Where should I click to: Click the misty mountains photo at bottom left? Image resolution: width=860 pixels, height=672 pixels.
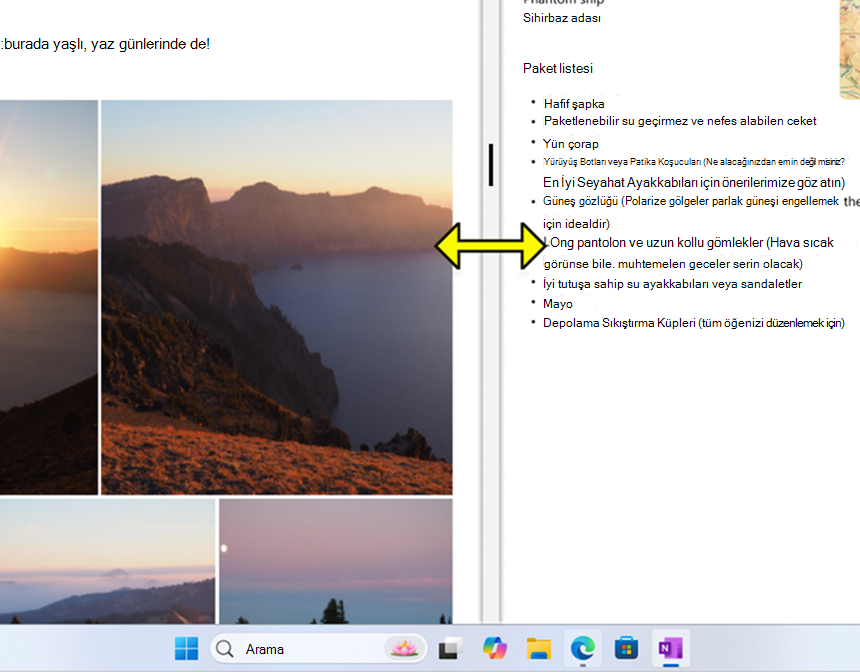tap(108, 561)
